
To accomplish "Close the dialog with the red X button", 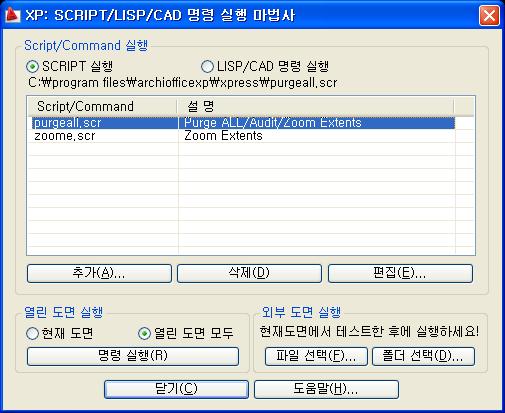I will click(x=489, y=15).
